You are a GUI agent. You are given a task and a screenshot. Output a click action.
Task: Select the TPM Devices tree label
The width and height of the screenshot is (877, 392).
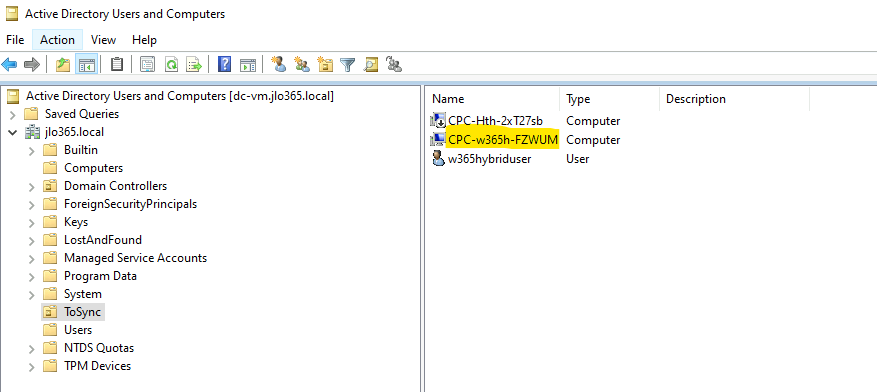[x=97, y=366]
